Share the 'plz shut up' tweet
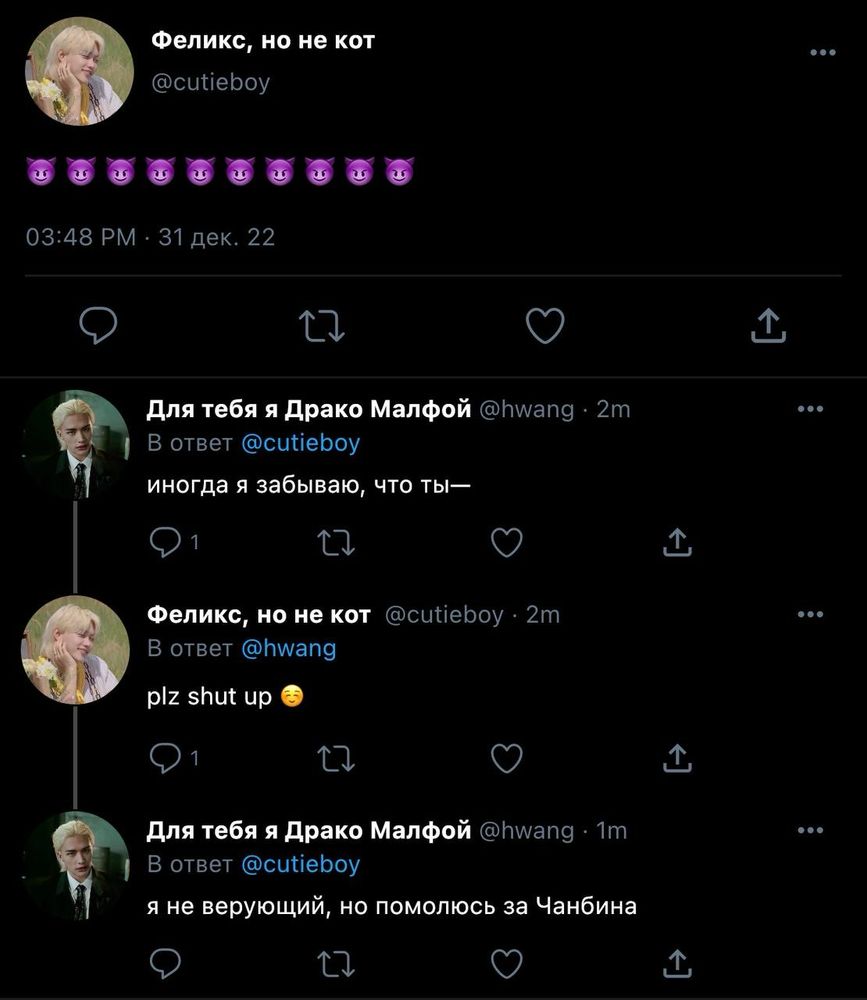This screenshot has width=867, height=1000. pyautogui.click(x=678, y=758)
